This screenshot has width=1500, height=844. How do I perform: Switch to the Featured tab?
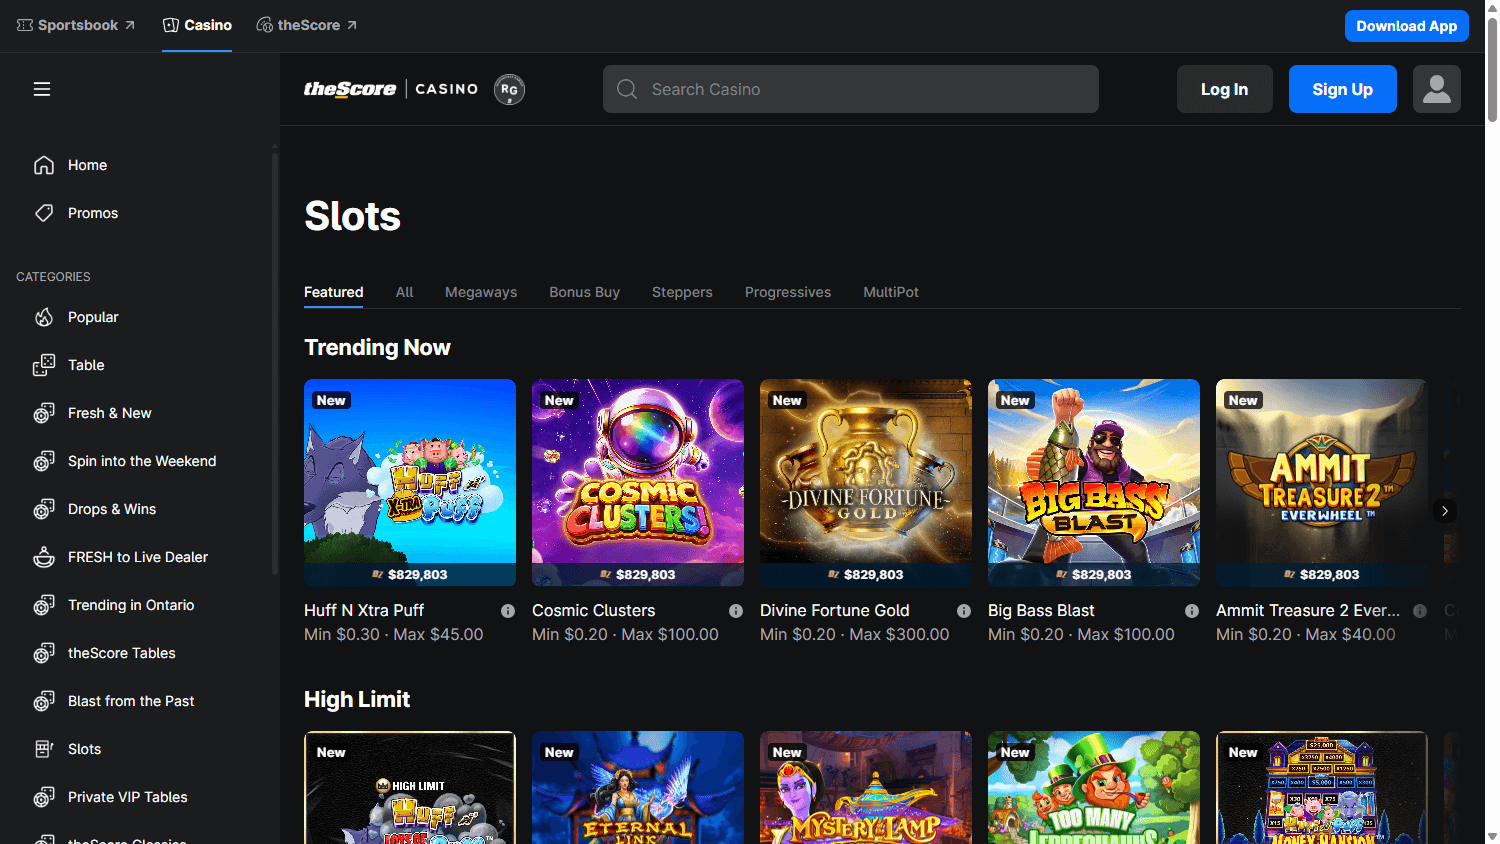coord(334,292)
